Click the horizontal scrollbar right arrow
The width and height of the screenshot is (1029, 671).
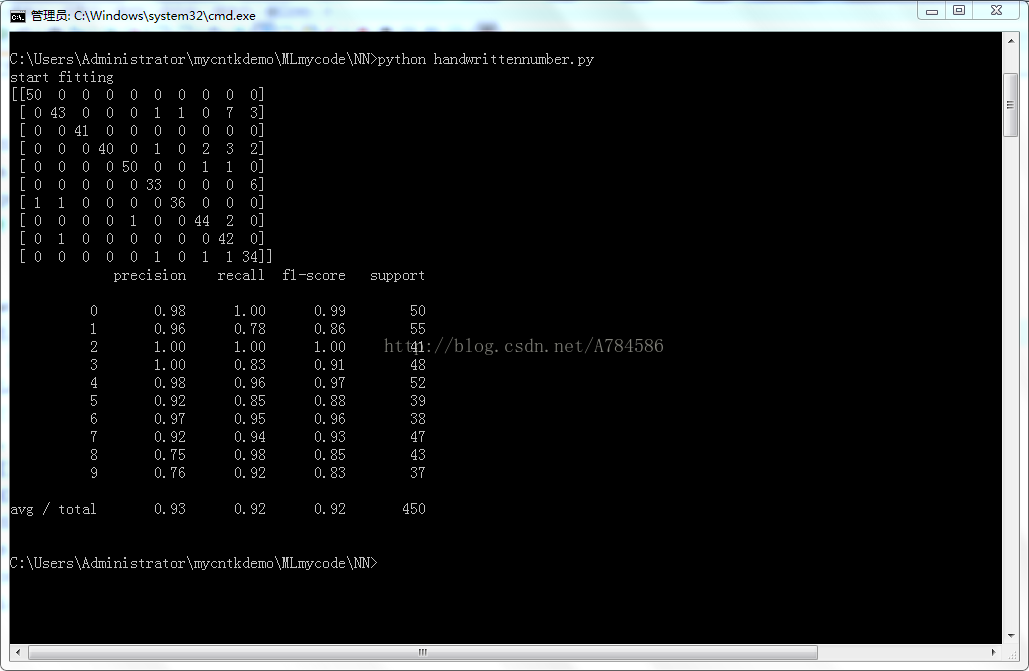[994, 652]
